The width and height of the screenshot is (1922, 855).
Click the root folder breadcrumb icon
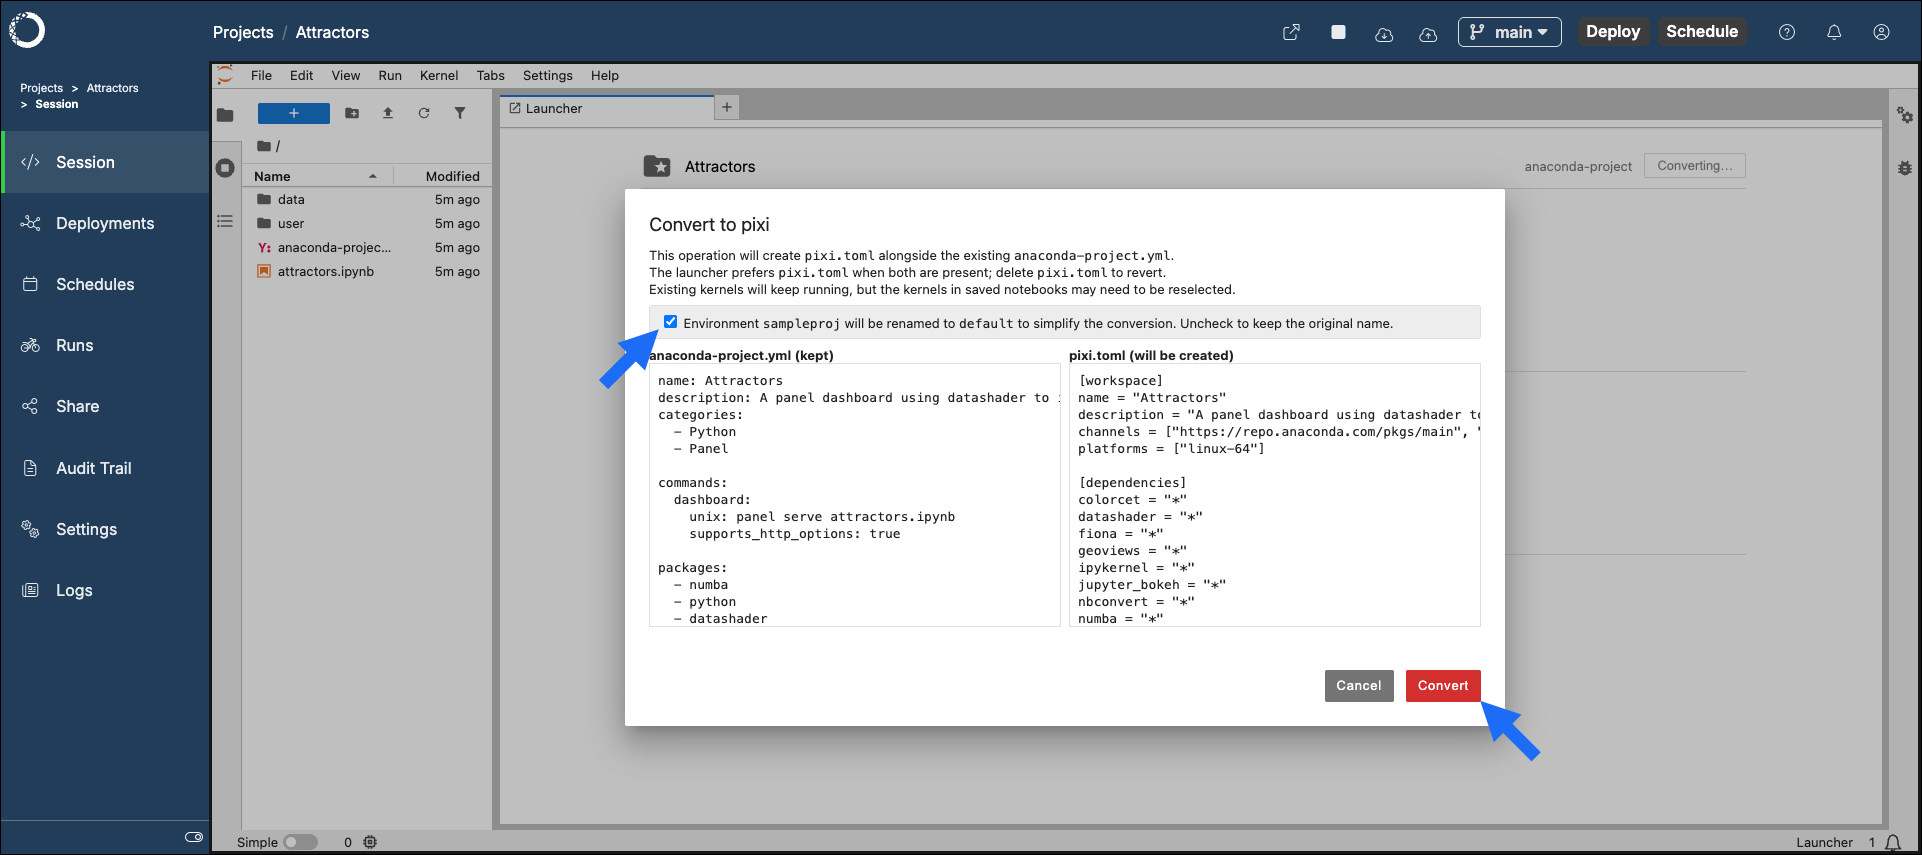point(264,146)
